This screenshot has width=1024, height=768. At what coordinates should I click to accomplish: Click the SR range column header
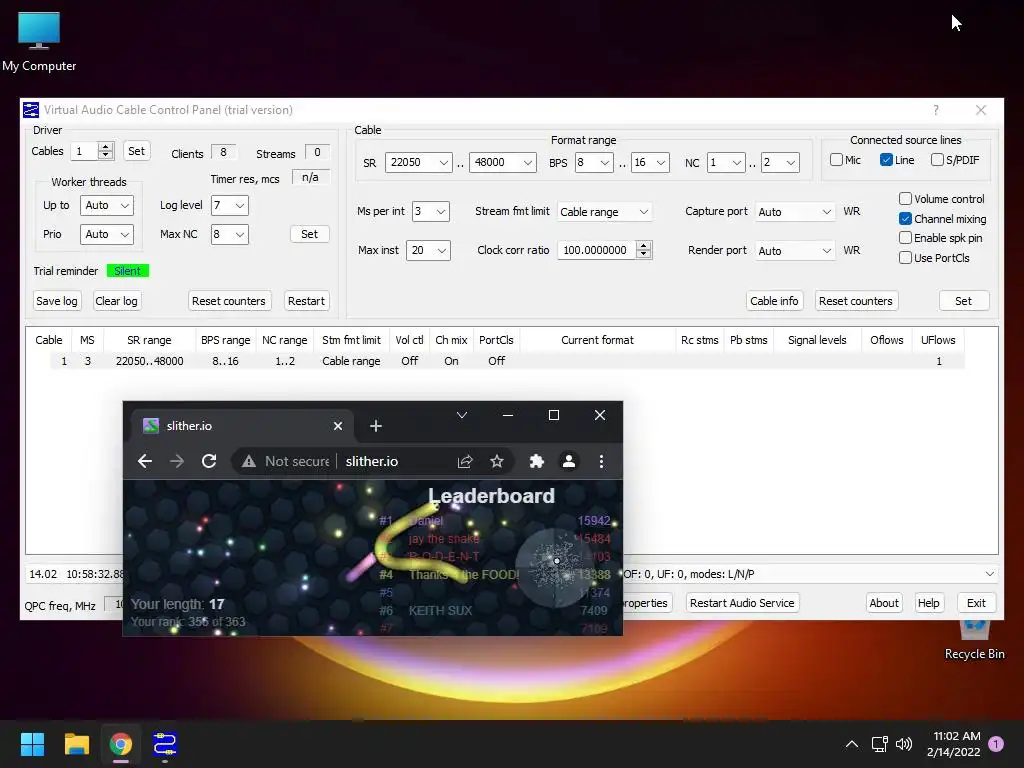coord(149,340)
